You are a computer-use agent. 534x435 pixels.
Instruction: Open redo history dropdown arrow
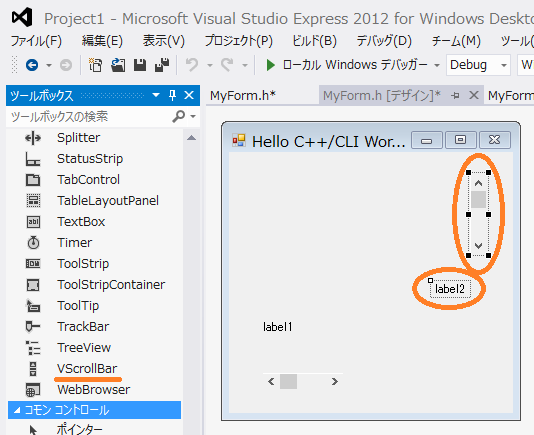tap(245, 65)
